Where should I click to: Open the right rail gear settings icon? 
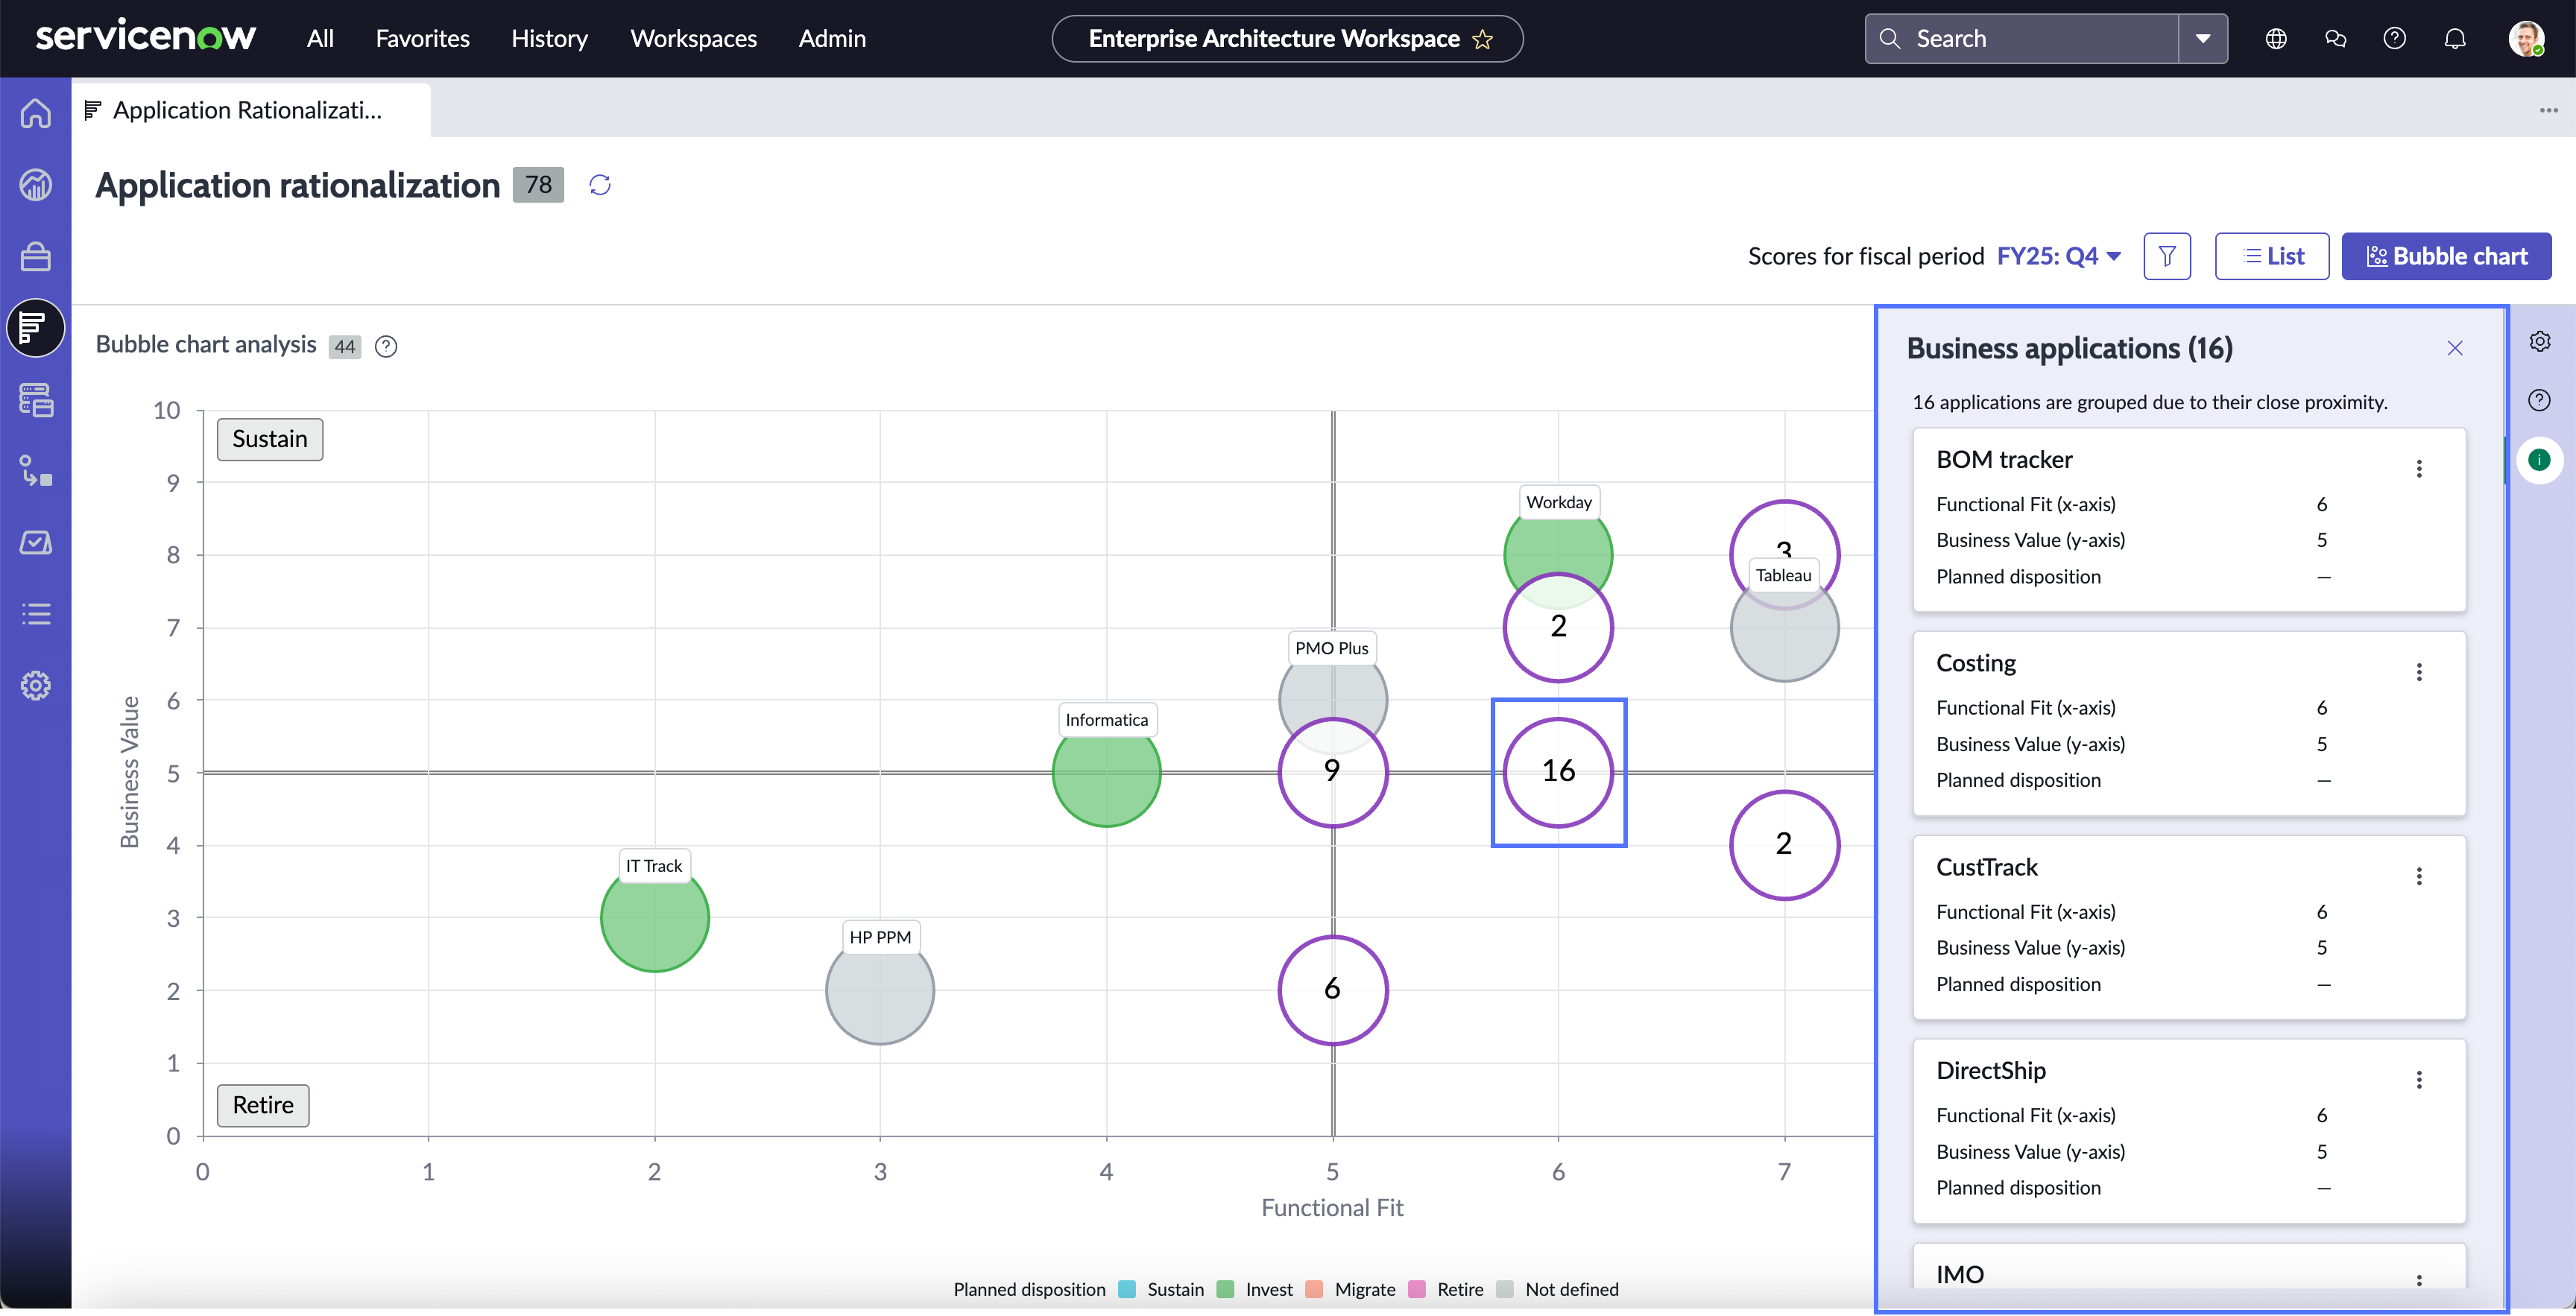point(2540,342)
